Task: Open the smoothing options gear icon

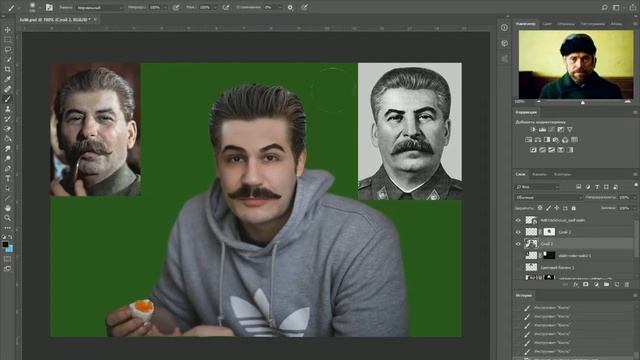Action: [290, 7]
